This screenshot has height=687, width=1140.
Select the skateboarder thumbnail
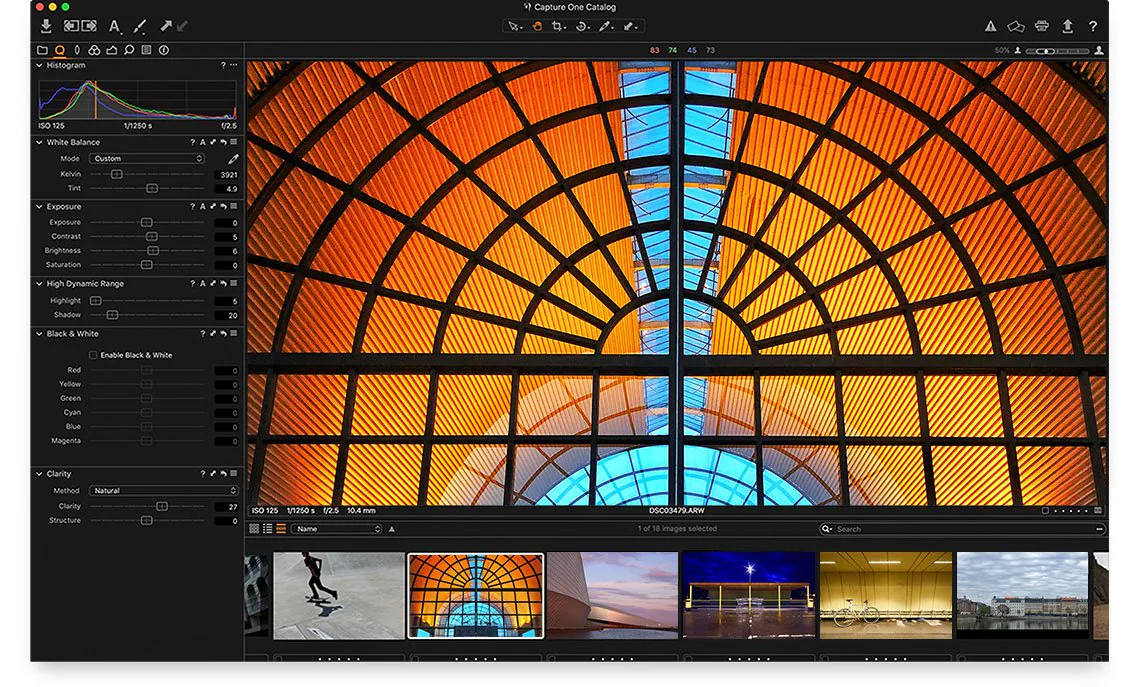coord(339,595)
